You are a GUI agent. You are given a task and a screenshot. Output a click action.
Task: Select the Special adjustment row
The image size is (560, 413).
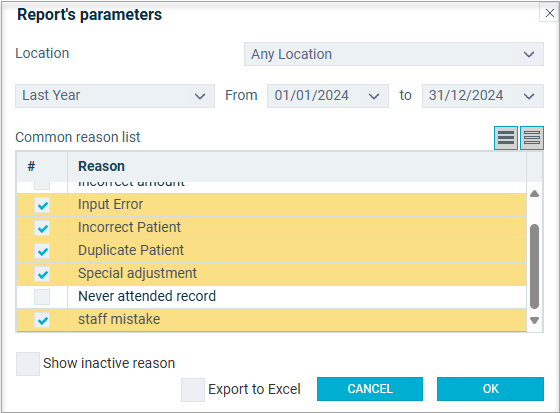pos(271,274)
